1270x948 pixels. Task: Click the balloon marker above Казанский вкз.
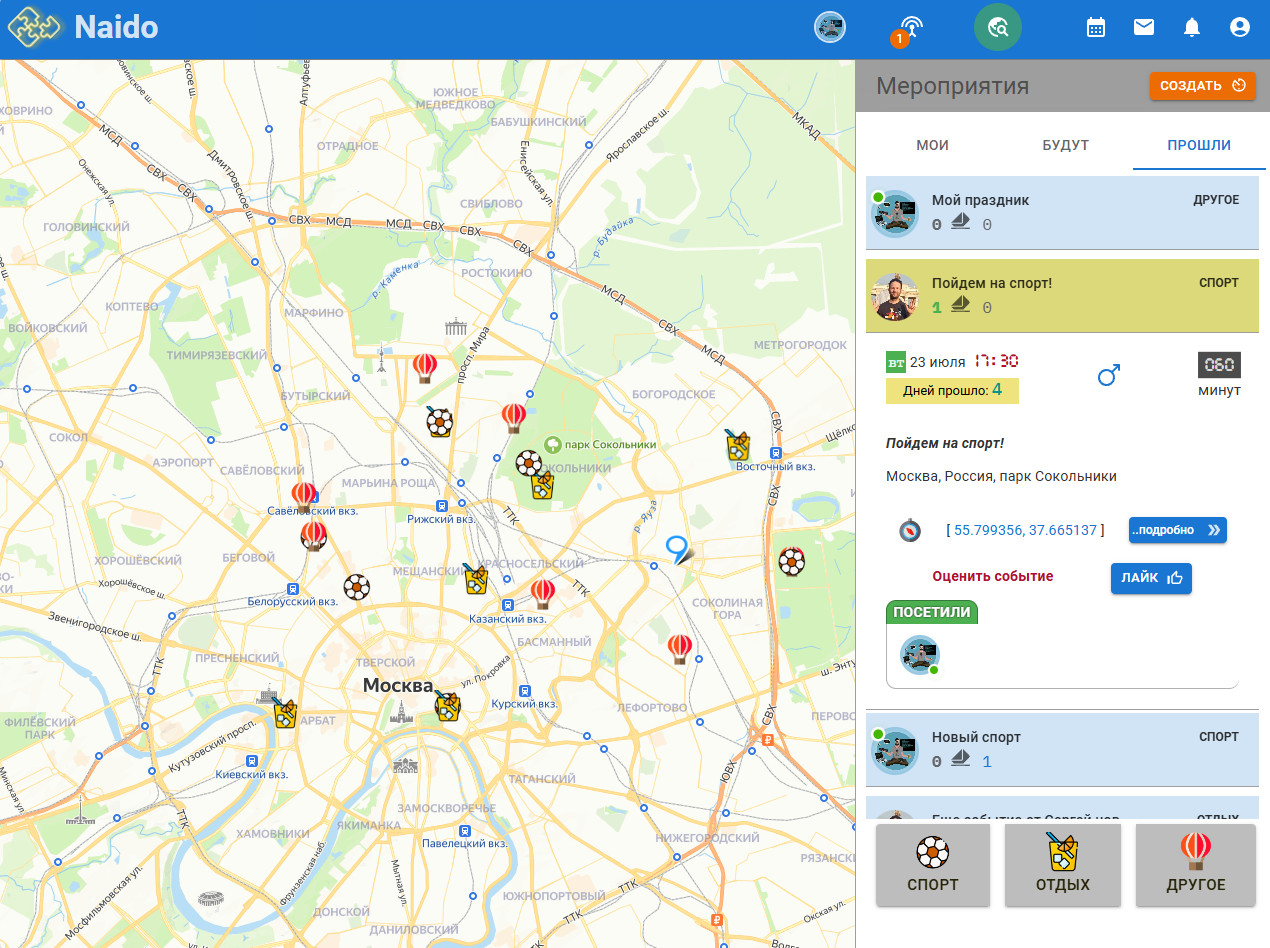coord(543,593)
